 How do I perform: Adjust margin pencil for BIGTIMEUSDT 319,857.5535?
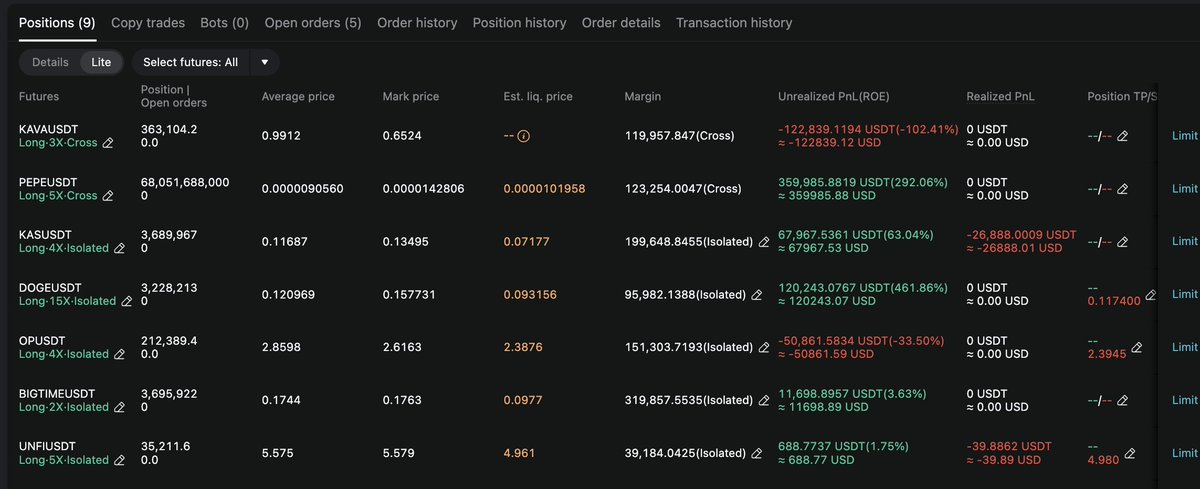coord(765,400)
